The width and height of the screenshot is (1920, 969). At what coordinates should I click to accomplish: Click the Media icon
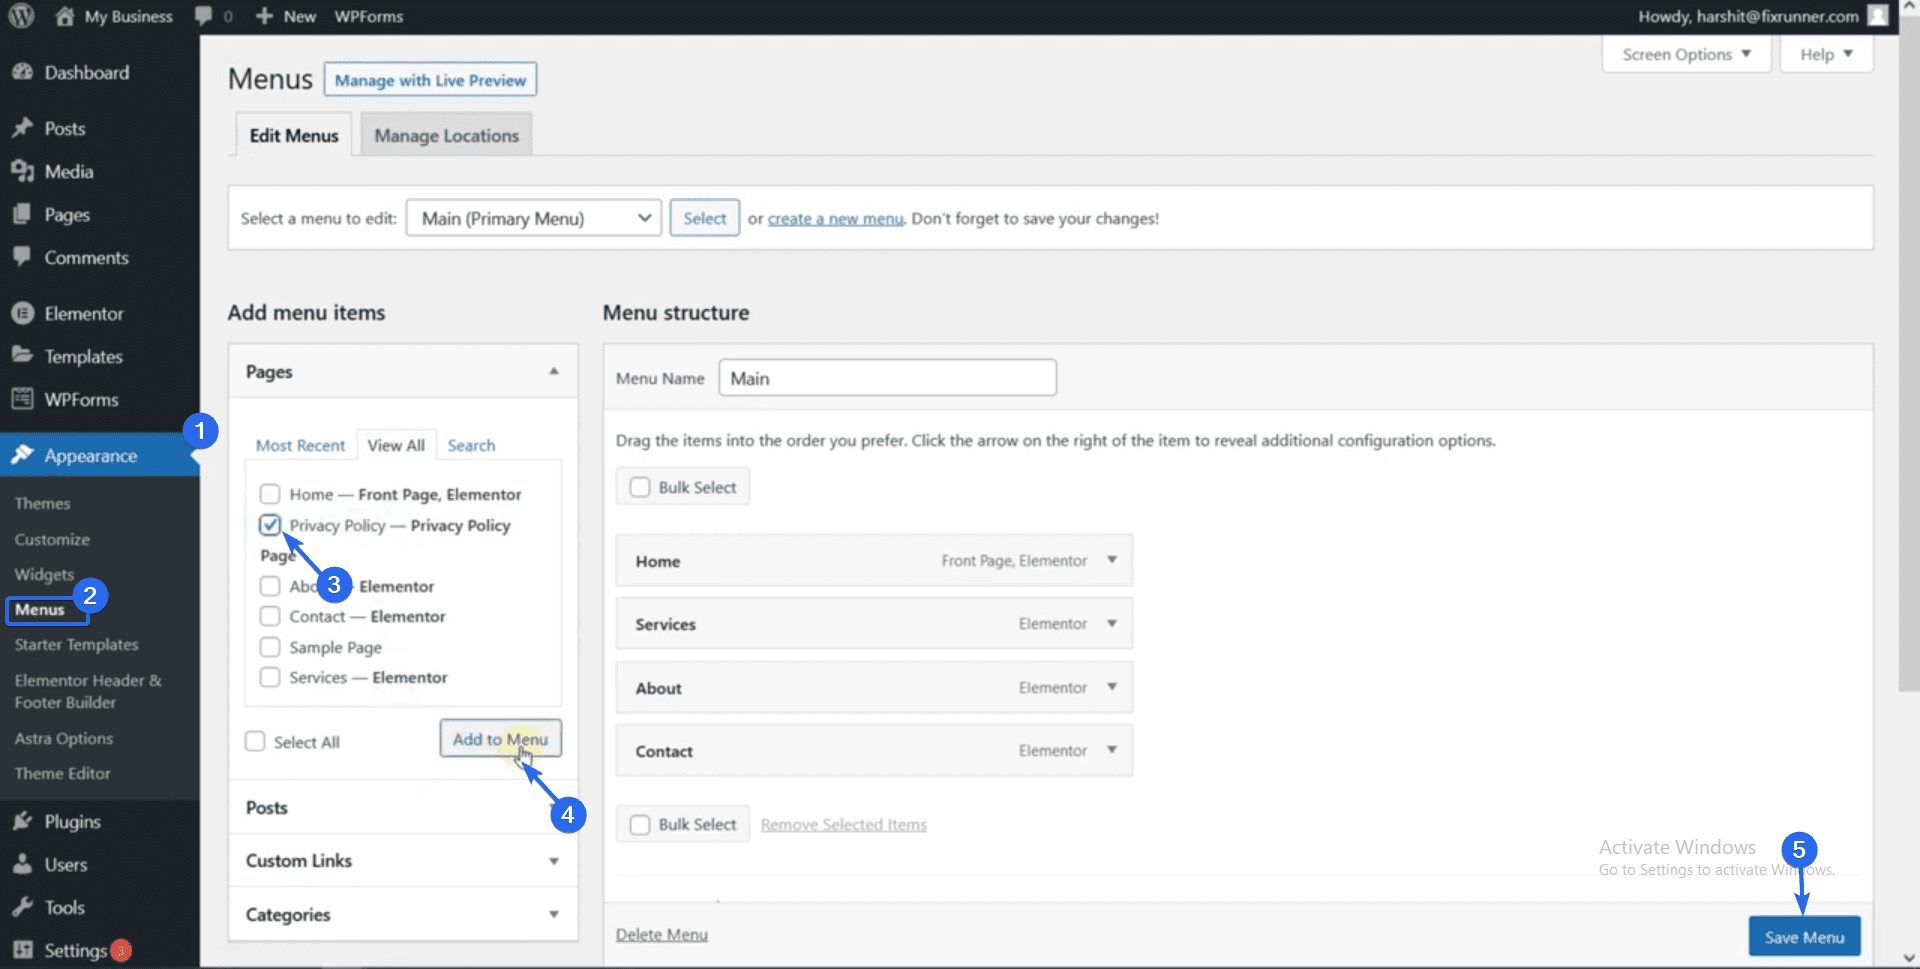click(22, 171)
